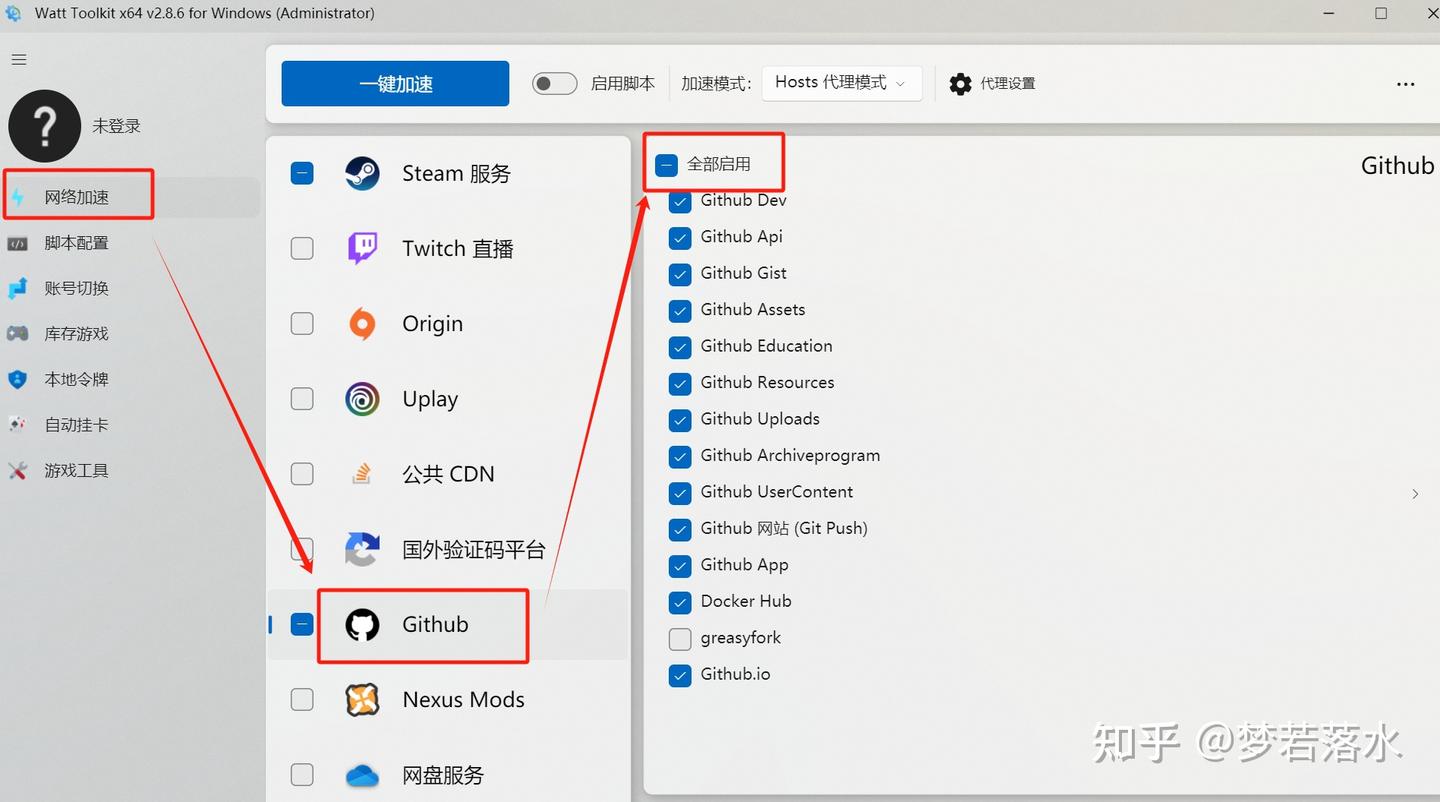The height and width of the screenshot is (802, 1440).
Task: Click the 游戏工具 tools icon
Action: 17,470
